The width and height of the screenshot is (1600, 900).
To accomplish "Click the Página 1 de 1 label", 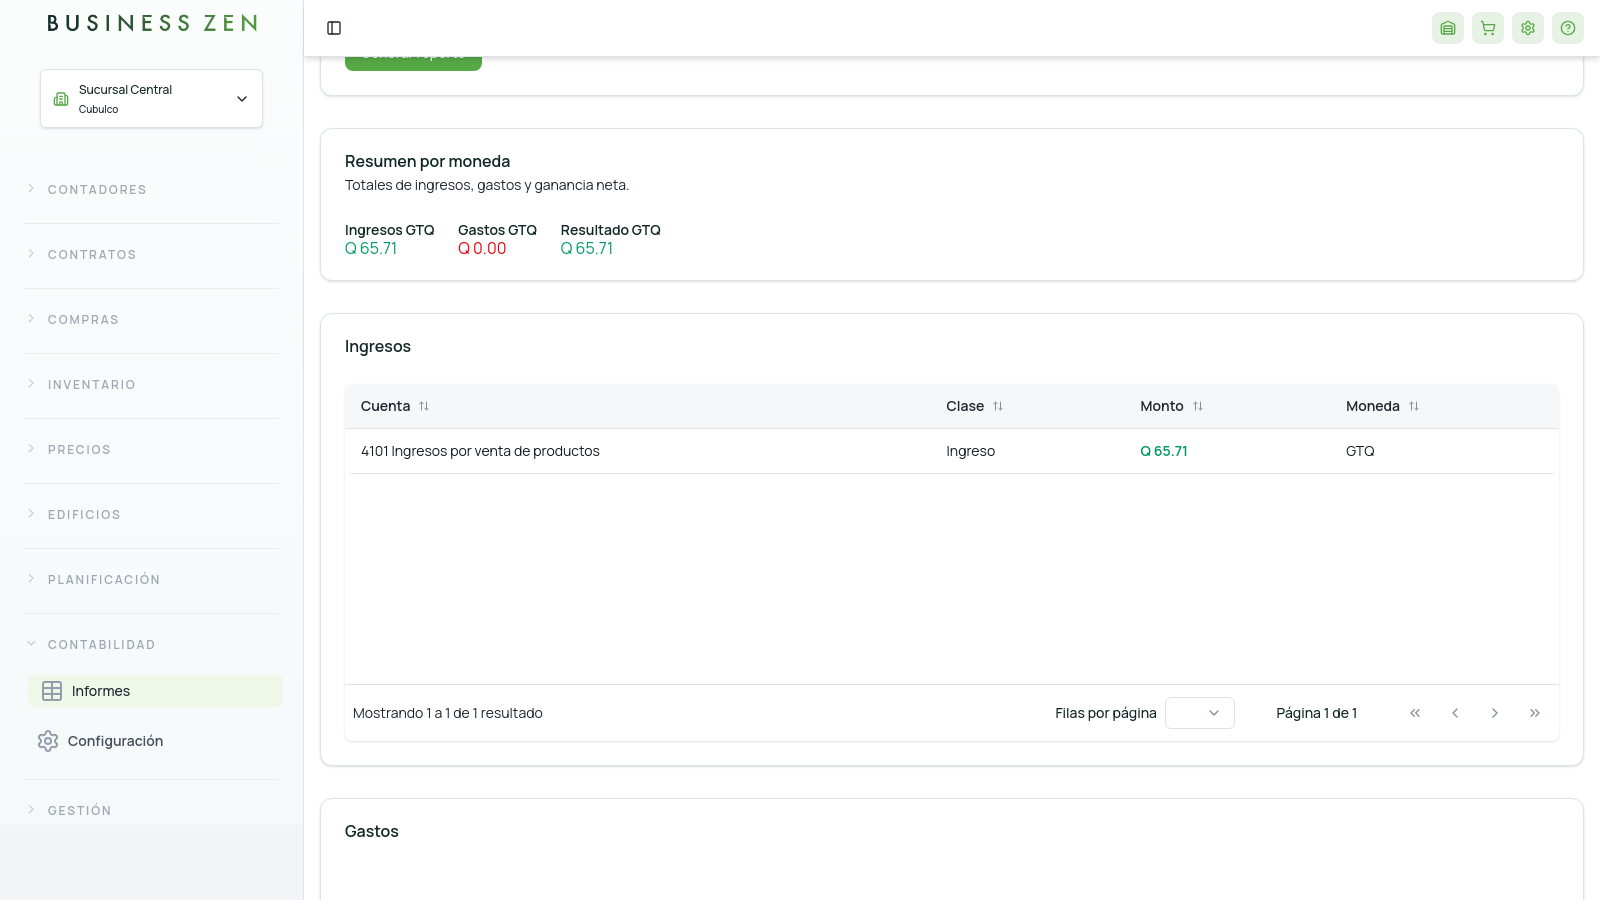I will point(1316,713).
